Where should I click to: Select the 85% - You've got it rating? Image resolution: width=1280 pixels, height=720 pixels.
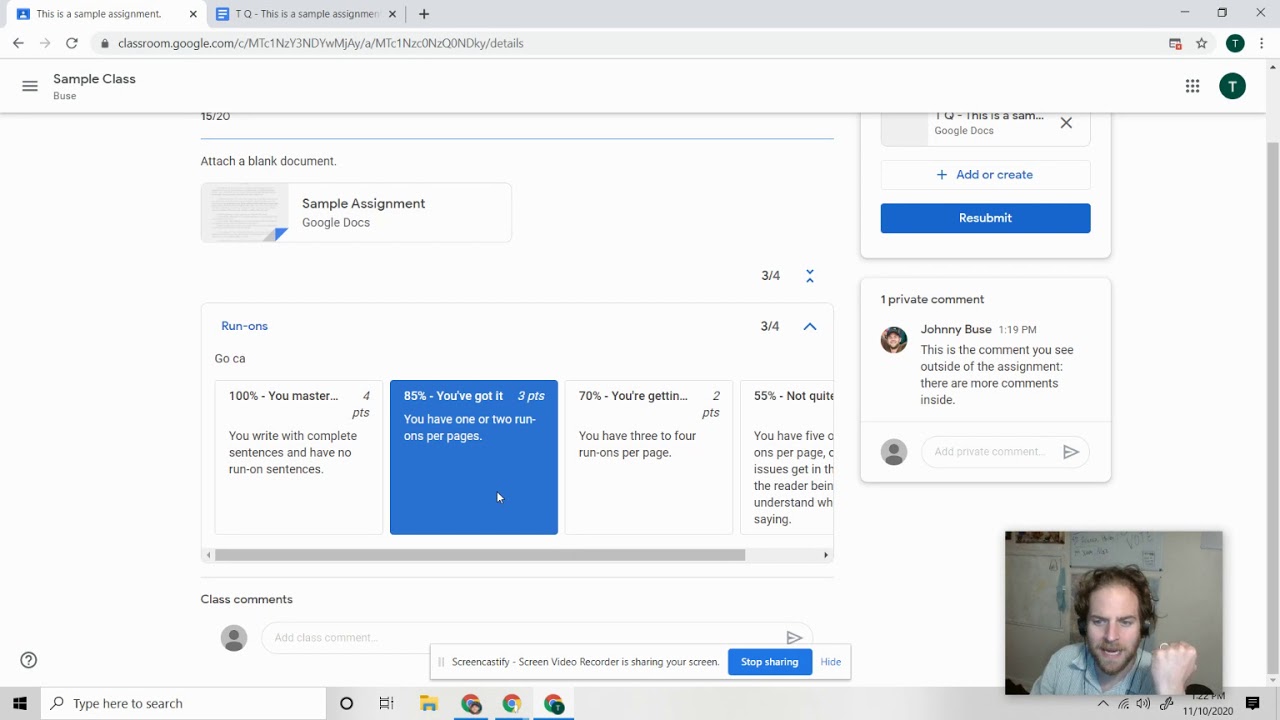click(x=474, y=457)
